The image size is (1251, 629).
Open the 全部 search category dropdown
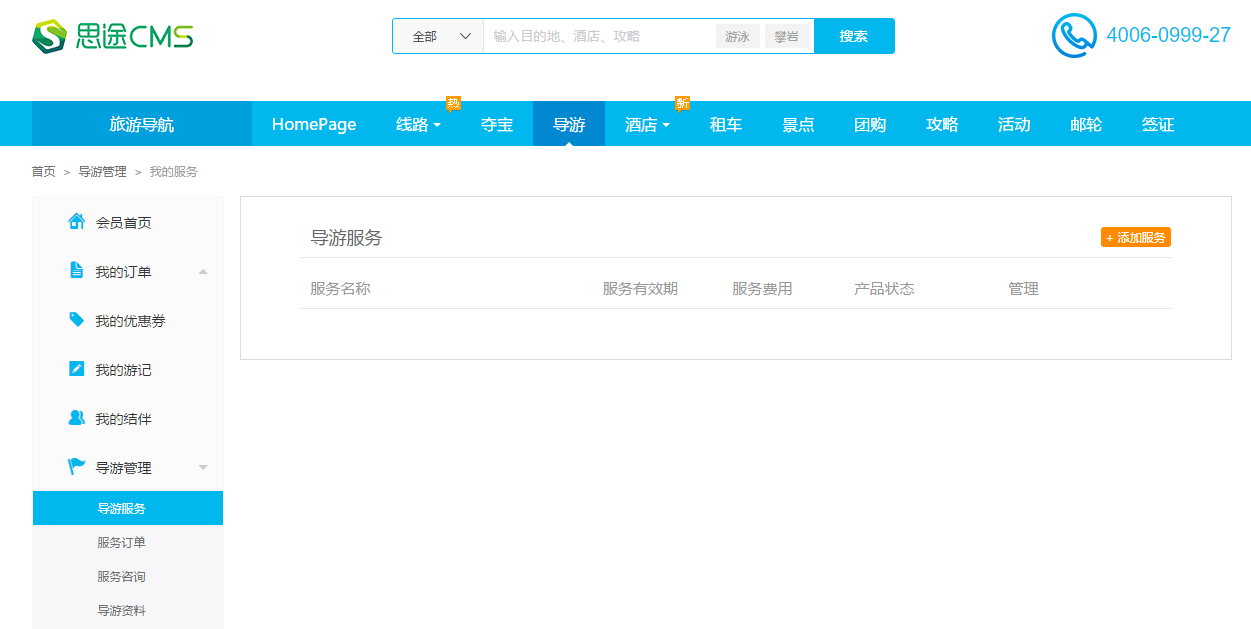[439, 36]
